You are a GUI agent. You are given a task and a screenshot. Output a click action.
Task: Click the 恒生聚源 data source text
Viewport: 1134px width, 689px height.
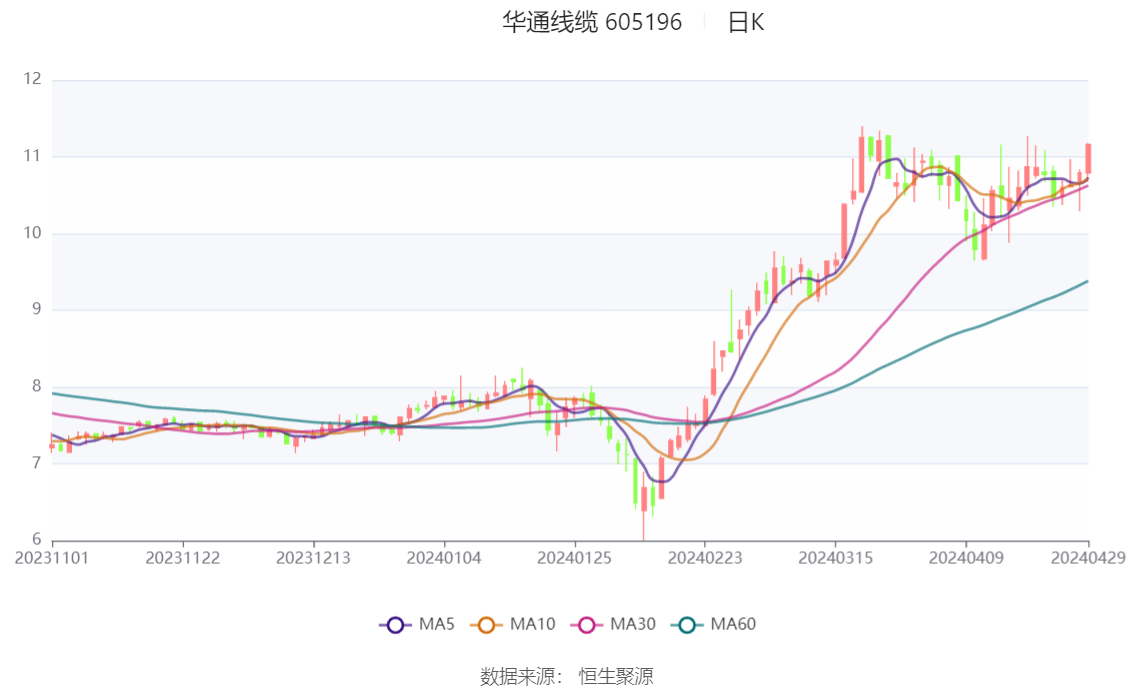616,677
